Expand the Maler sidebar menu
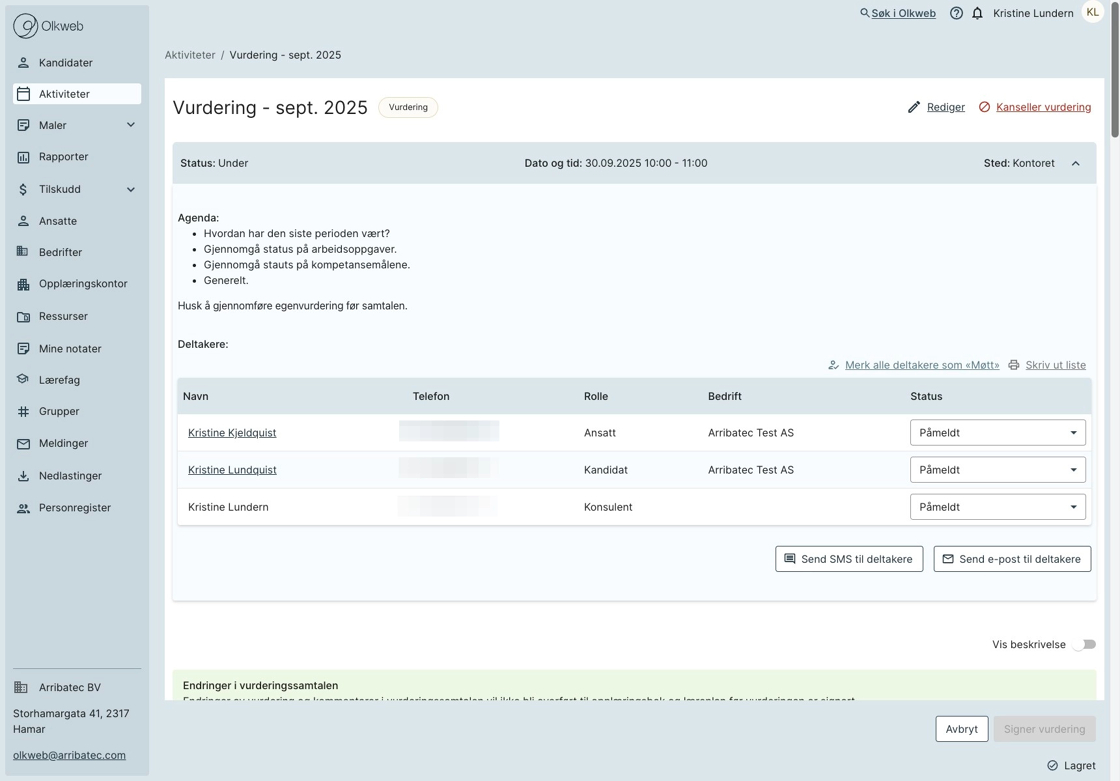The width and height of the screenshot is (1120, 781). pos(130,125)
